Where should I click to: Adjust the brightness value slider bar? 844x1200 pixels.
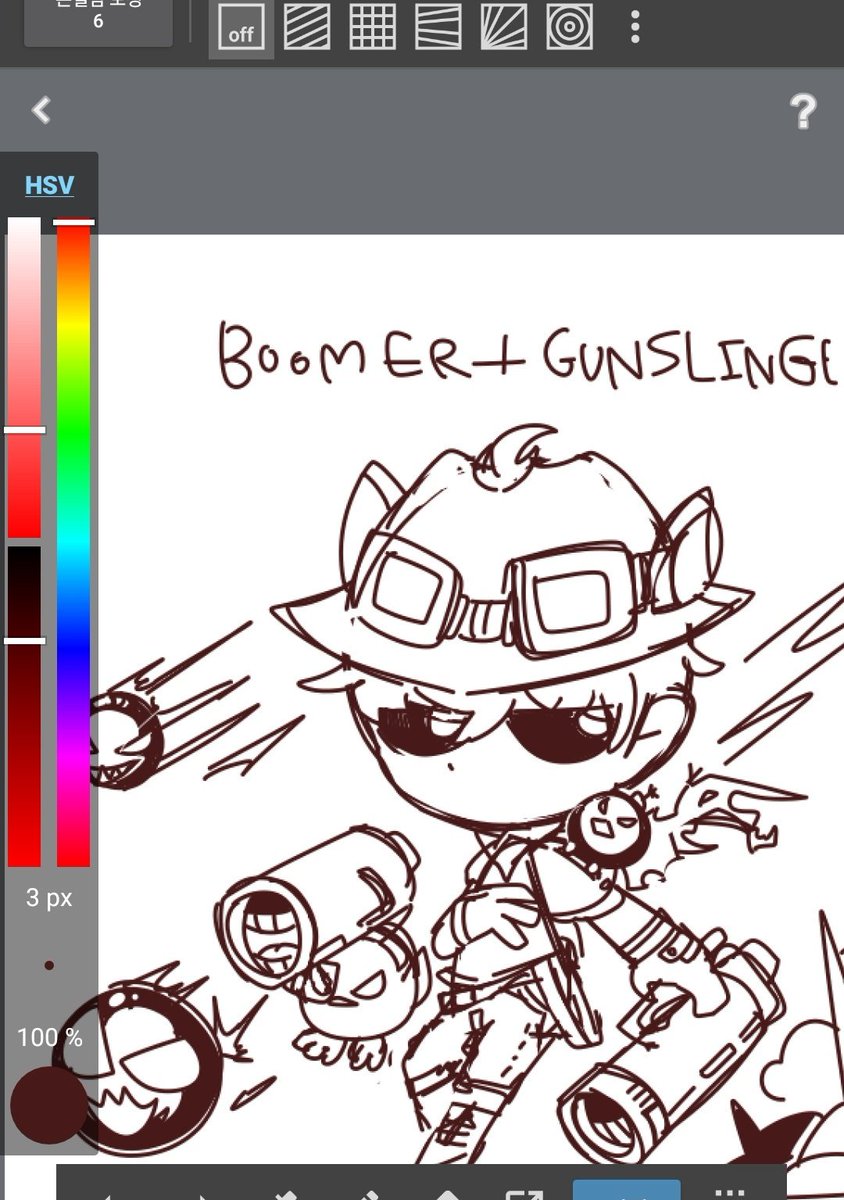click(24, 706)
